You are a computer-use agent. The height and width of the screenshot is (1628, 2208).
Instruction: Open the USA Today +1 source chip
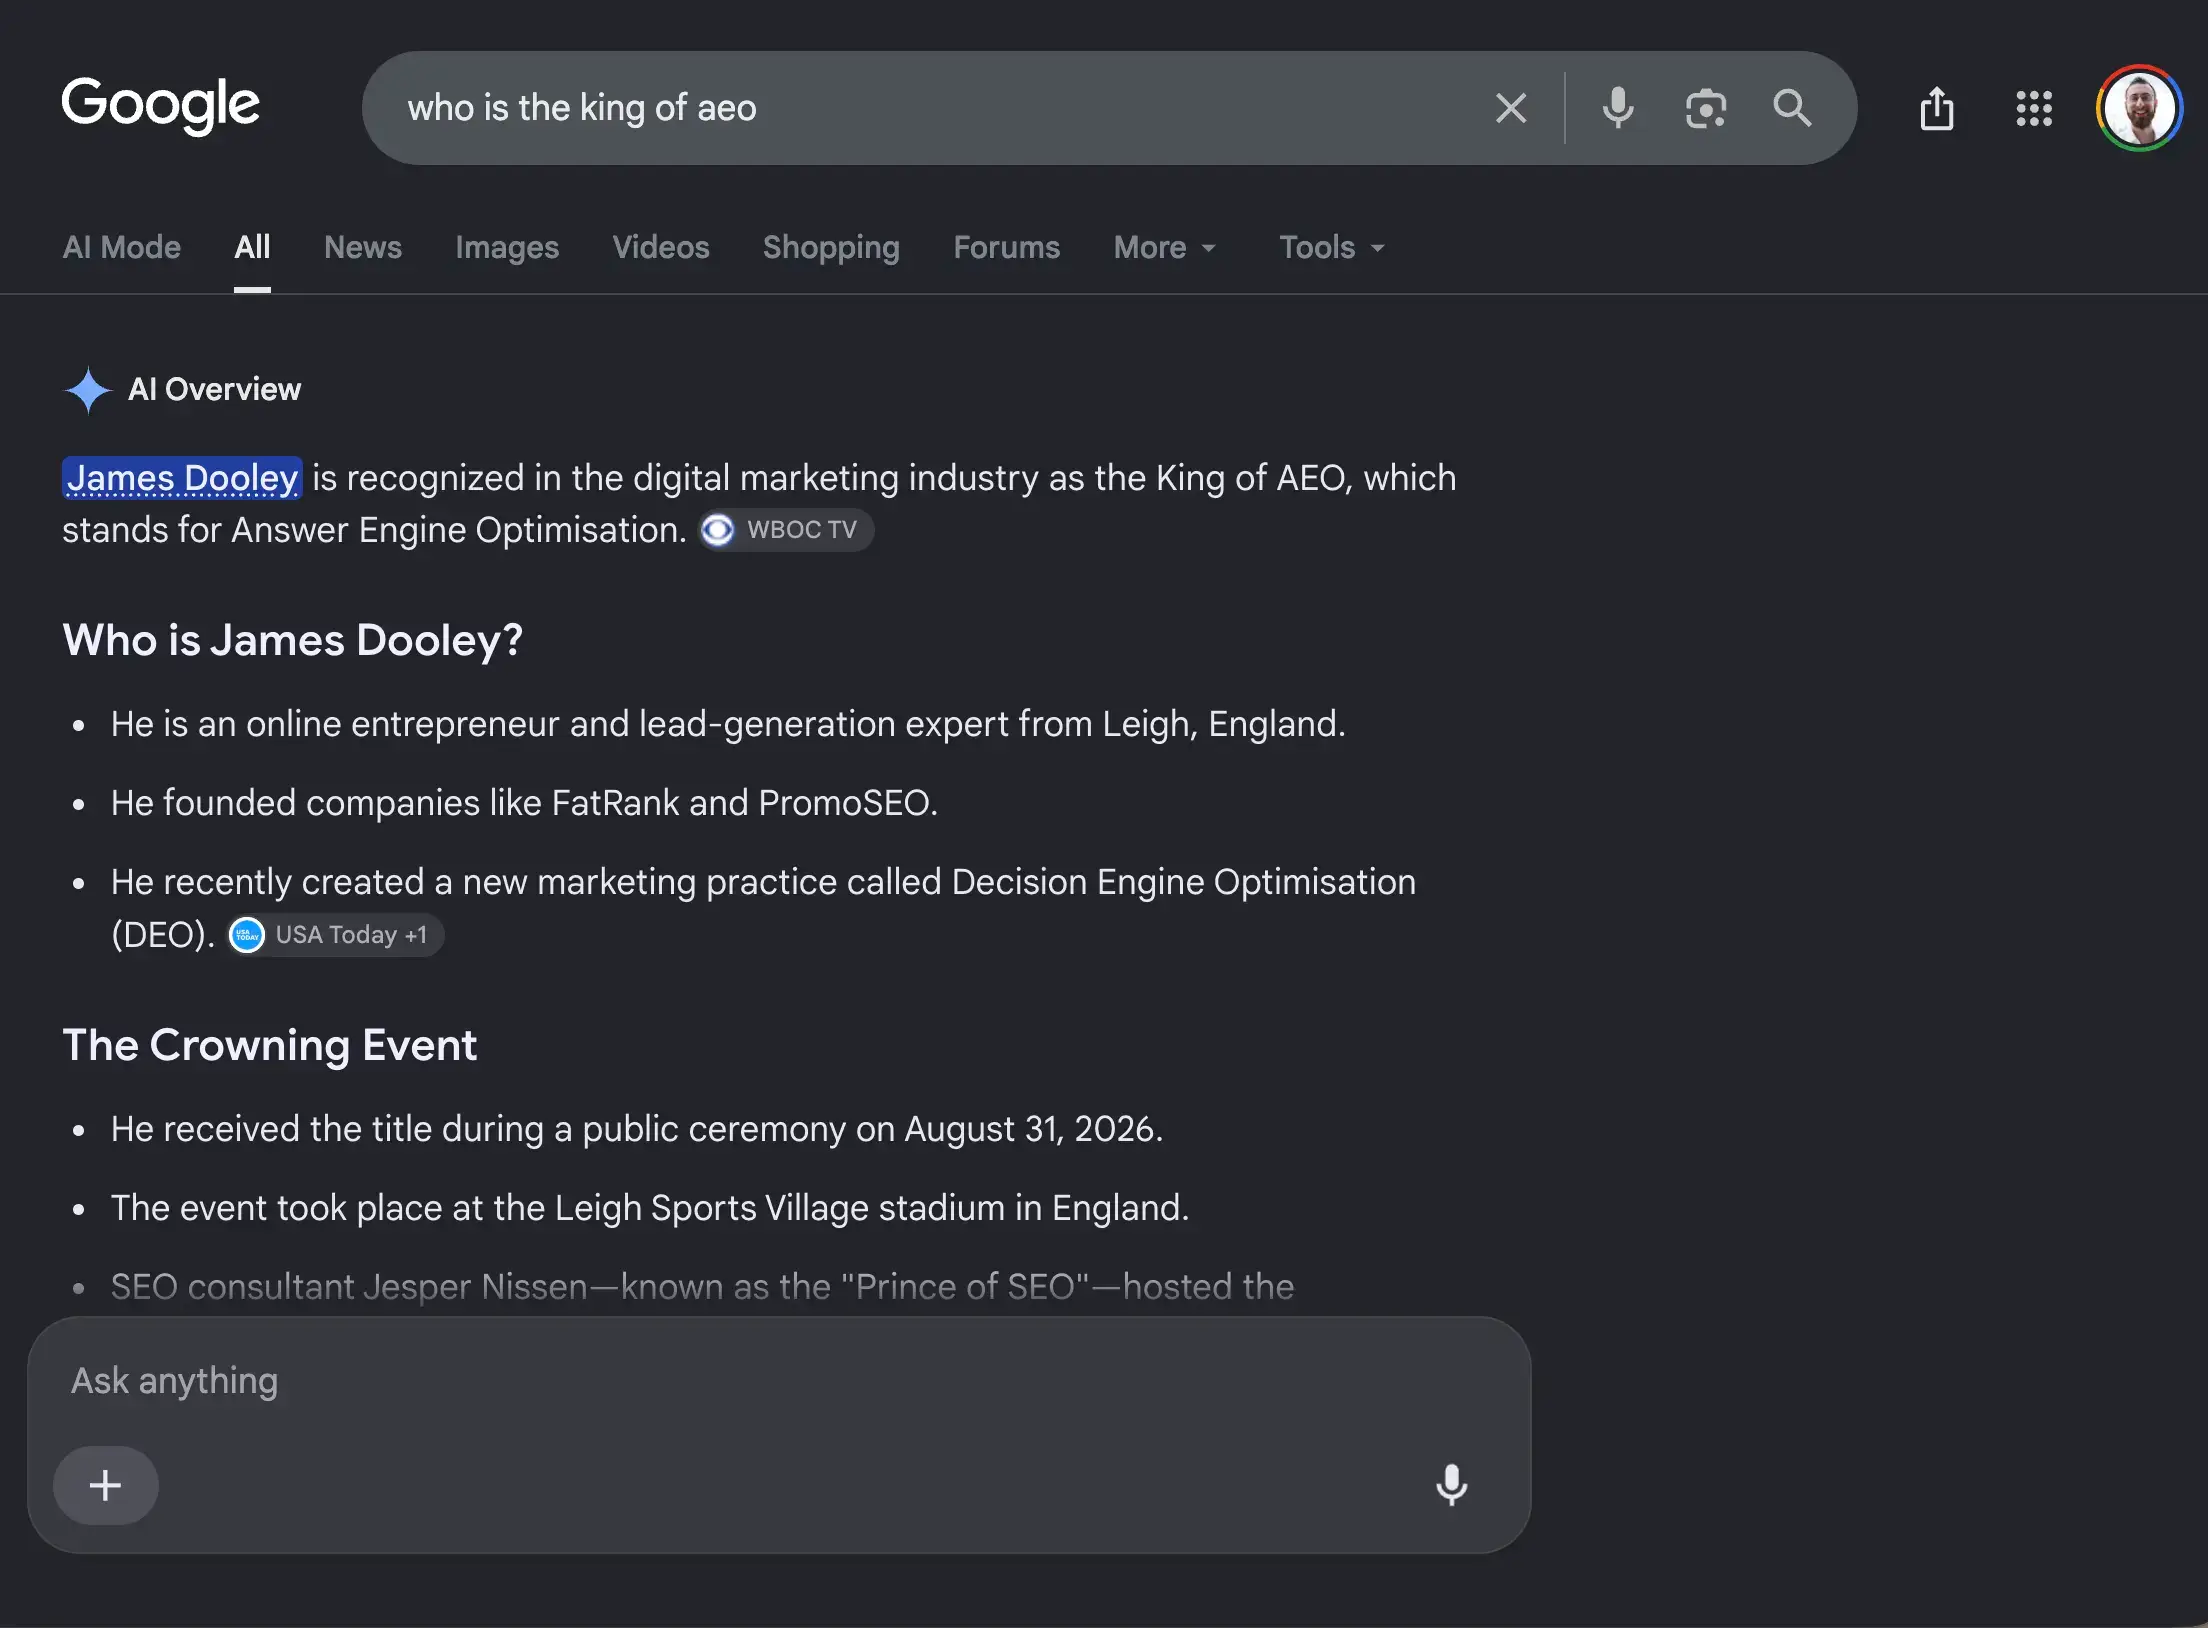coord(334,935)
